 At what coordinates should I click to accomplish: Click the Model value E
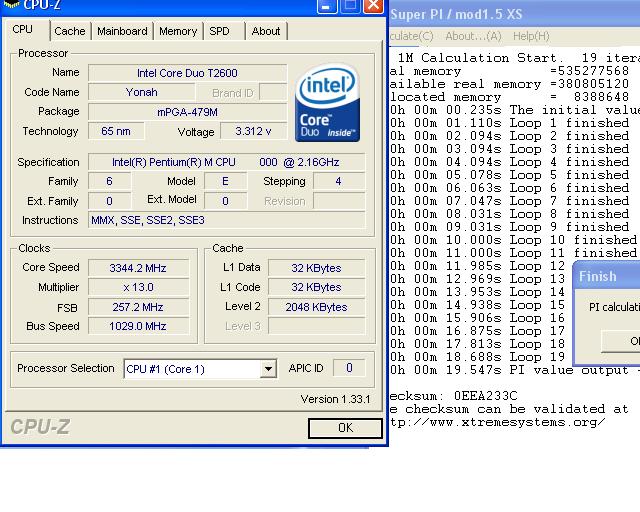point(225,181)
